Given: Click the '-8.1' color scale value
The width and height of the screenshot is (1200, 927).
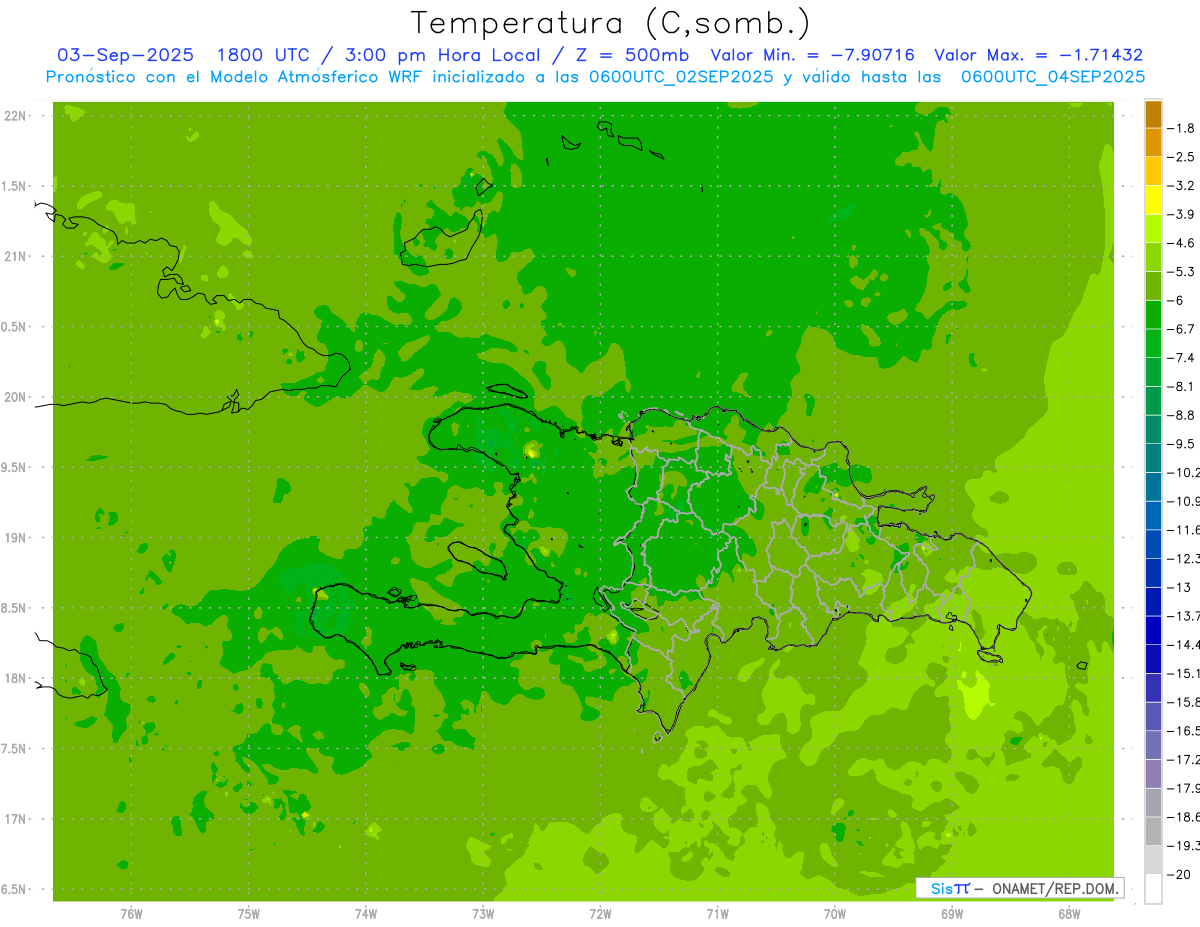Looking at the screenshot, I should pos(1182,386).
